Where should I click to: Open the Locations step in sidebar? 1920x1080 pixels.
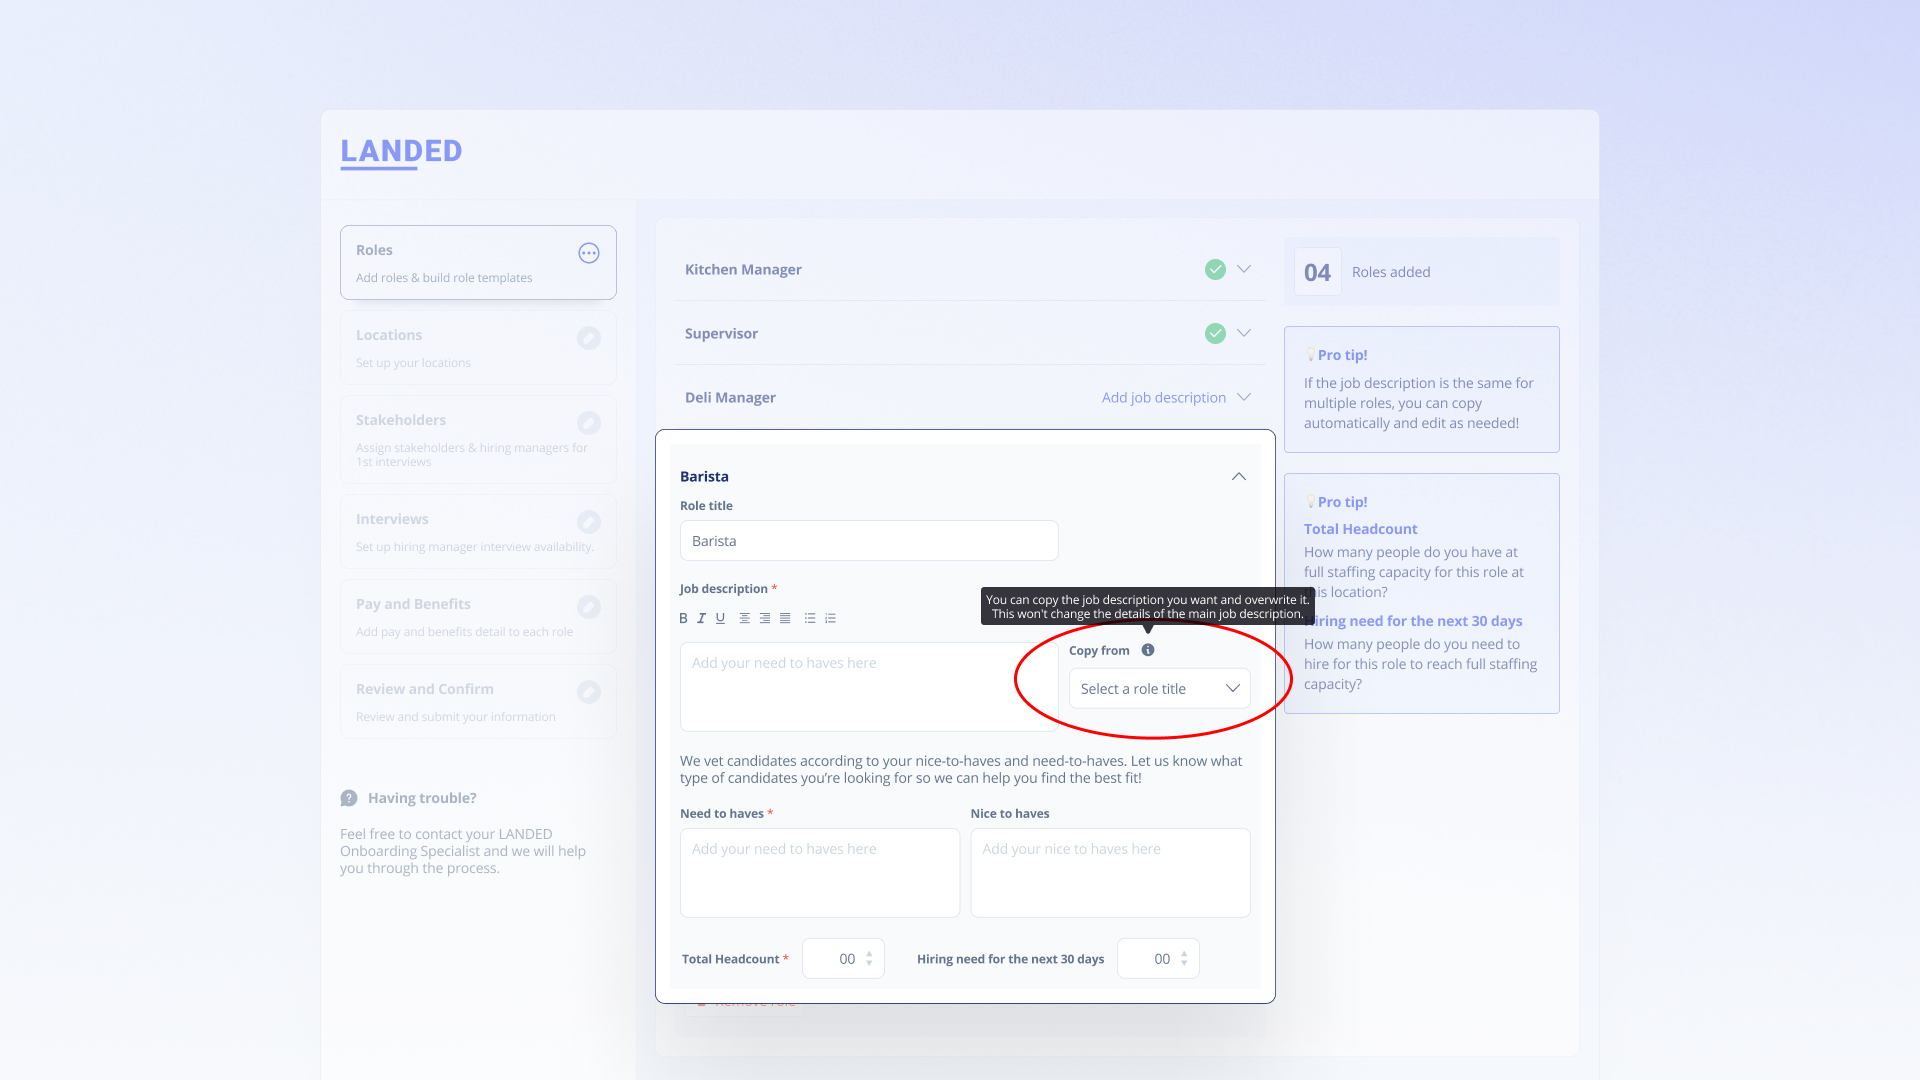click(x=478, y=347)
